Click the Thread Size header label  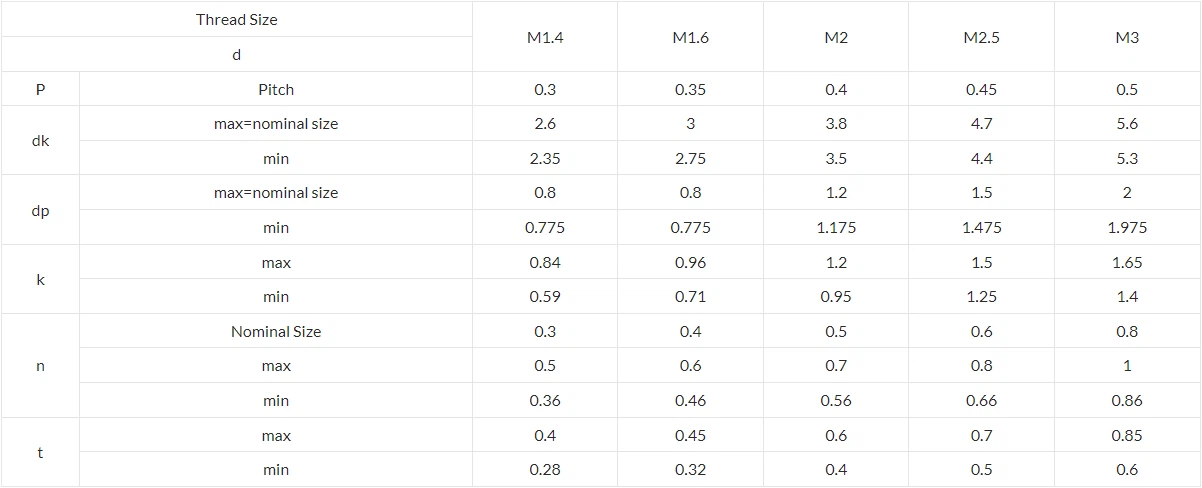[x=237, y=20]
